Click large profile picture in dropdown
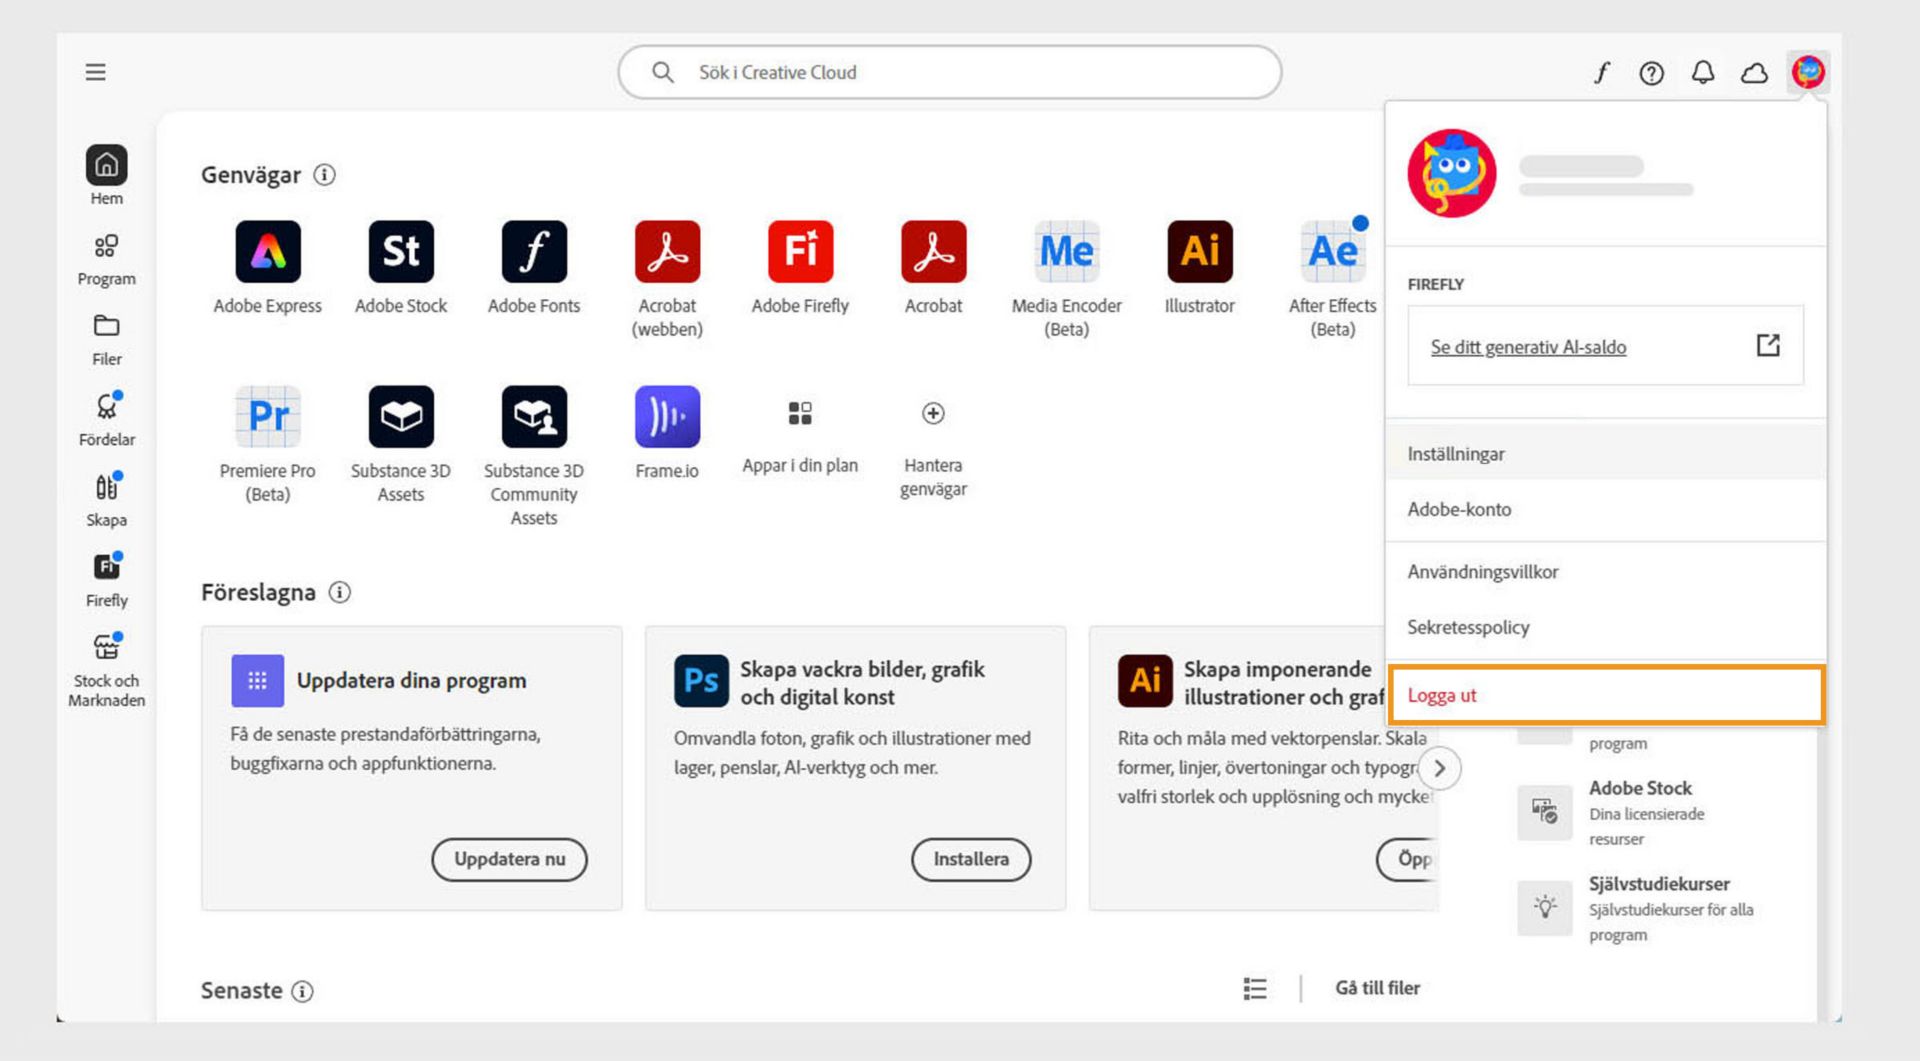The height and width of the screenshot is (1061, 1920). coord(1452,173)
